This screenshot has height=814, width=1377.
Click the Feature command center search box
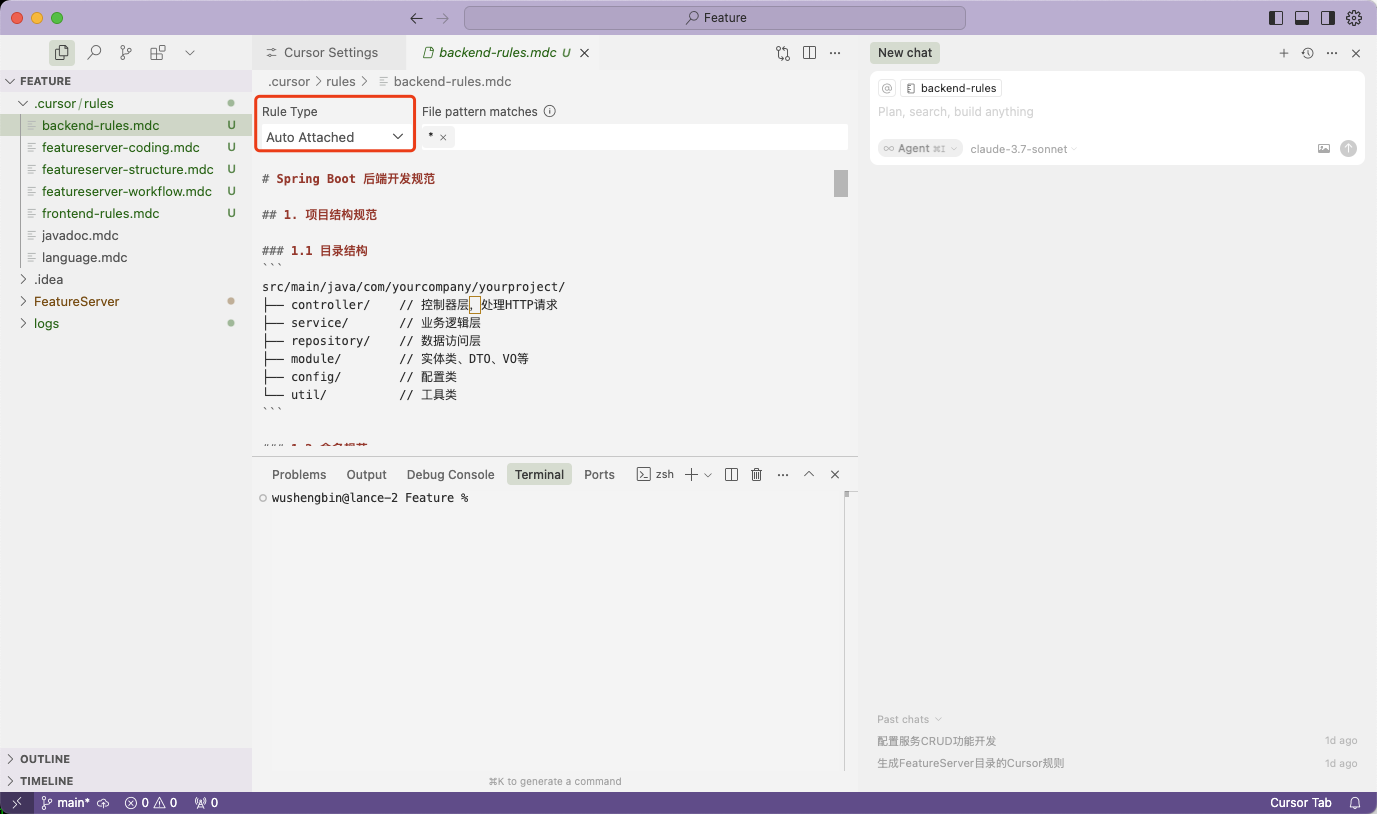pyautogui.click(x=715, y=18)
